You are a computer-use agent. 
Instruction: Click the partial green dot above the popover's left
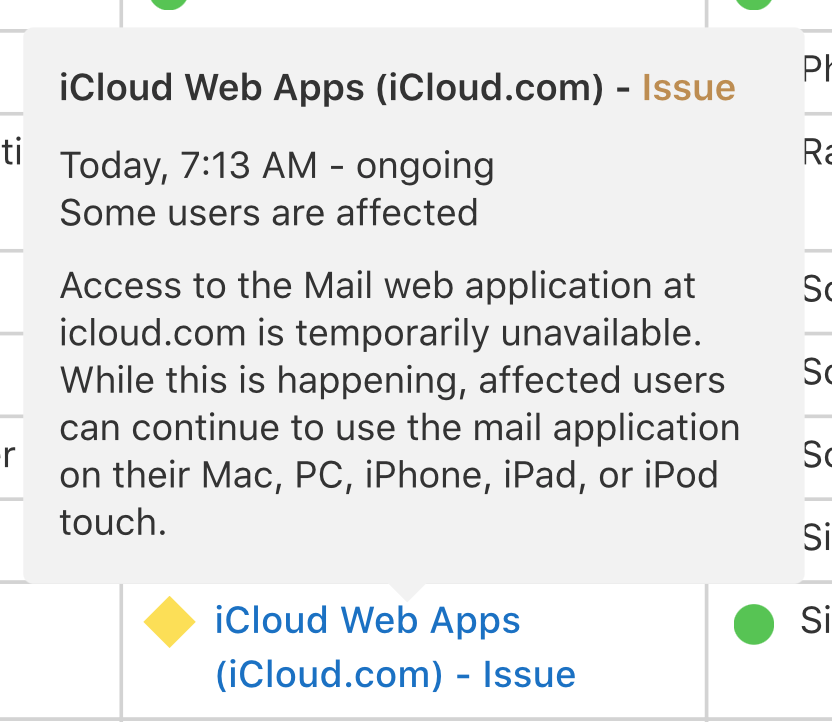(x=169, y=3)
